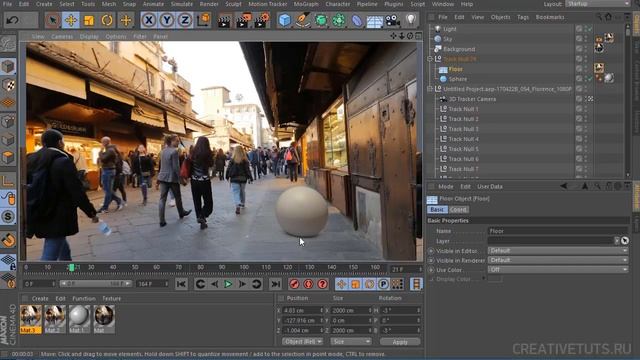The width and height of the screenshot is (640, 360).
Task: Open Object Manager Tags menu
Action: [523, 17]
